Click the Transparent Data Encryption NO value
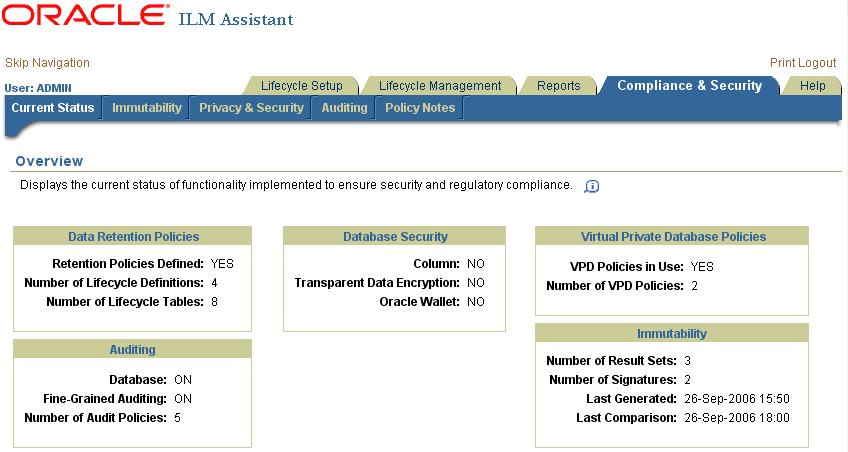Screen dimensions: 848x452 (476, 283)
